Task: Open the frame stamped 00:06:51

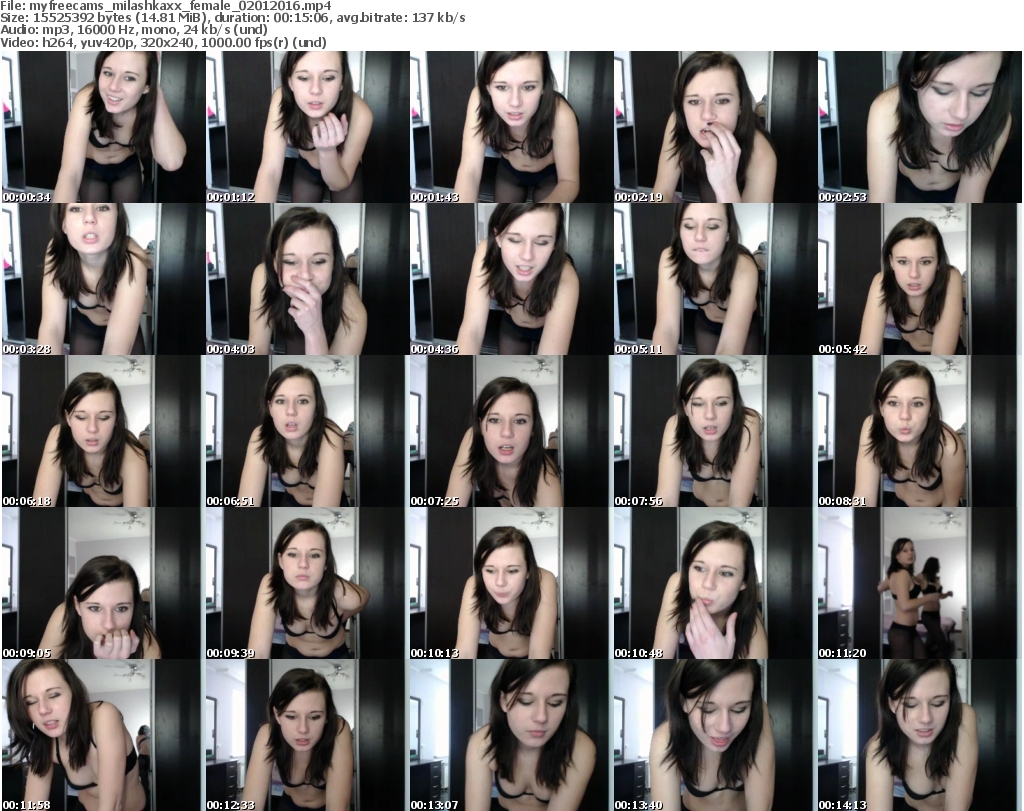Action: [308, 431]
